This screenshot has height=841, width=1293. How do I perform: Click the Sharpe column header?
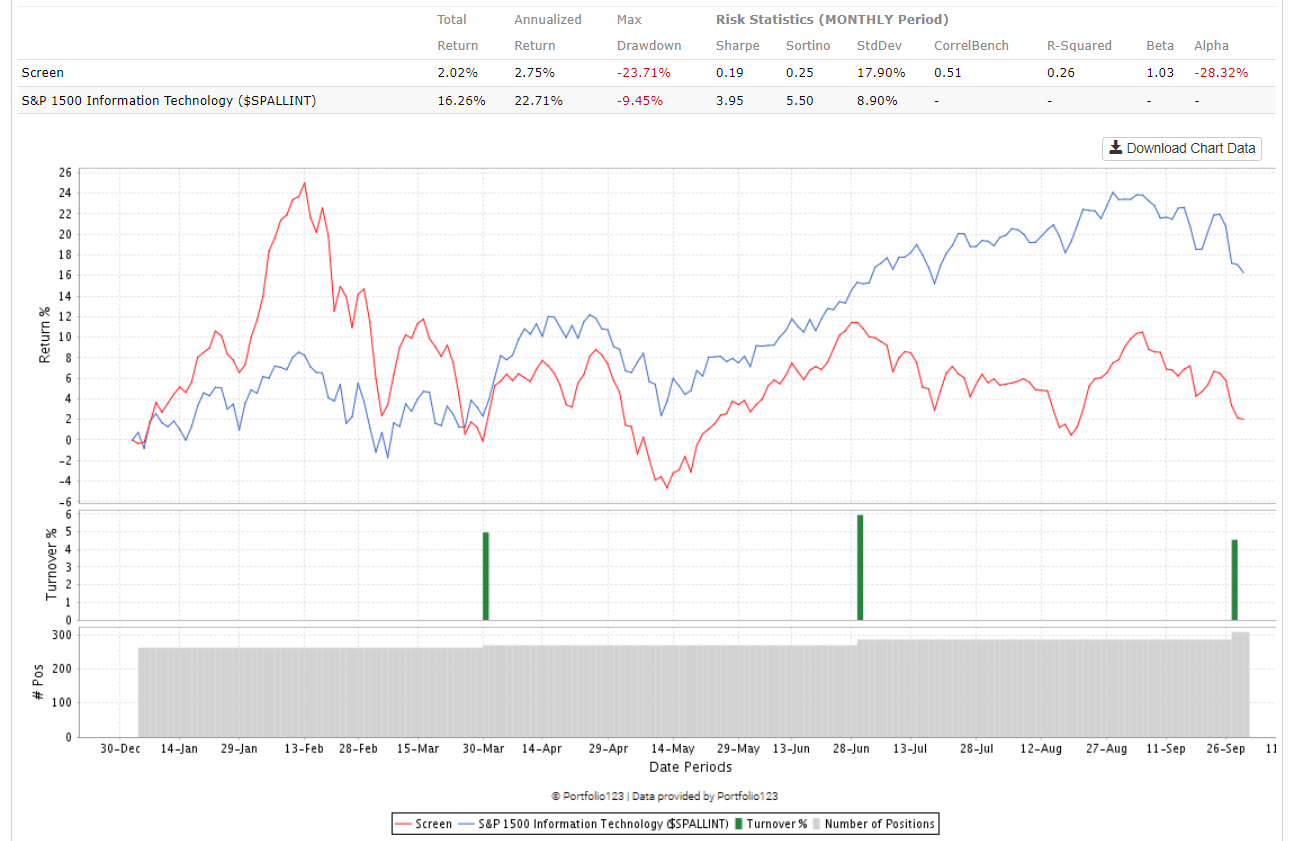coord(737,45)
